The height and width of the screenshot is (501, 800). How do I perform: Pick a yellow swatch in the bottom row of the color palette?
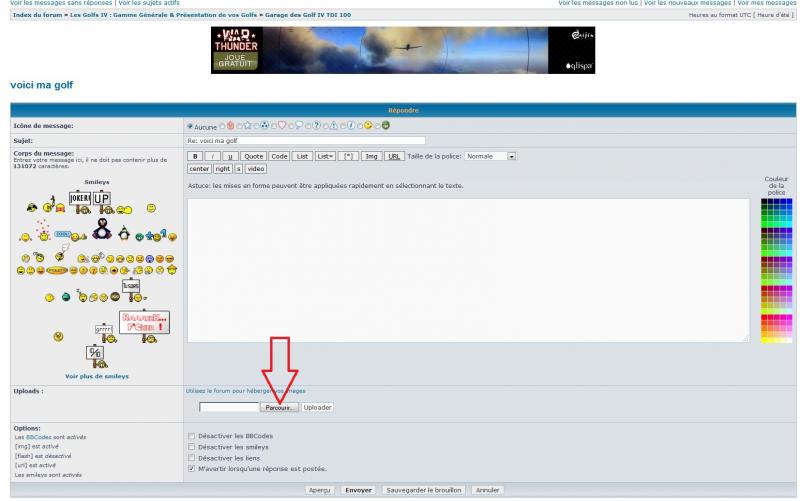click(x=764, y=340)
